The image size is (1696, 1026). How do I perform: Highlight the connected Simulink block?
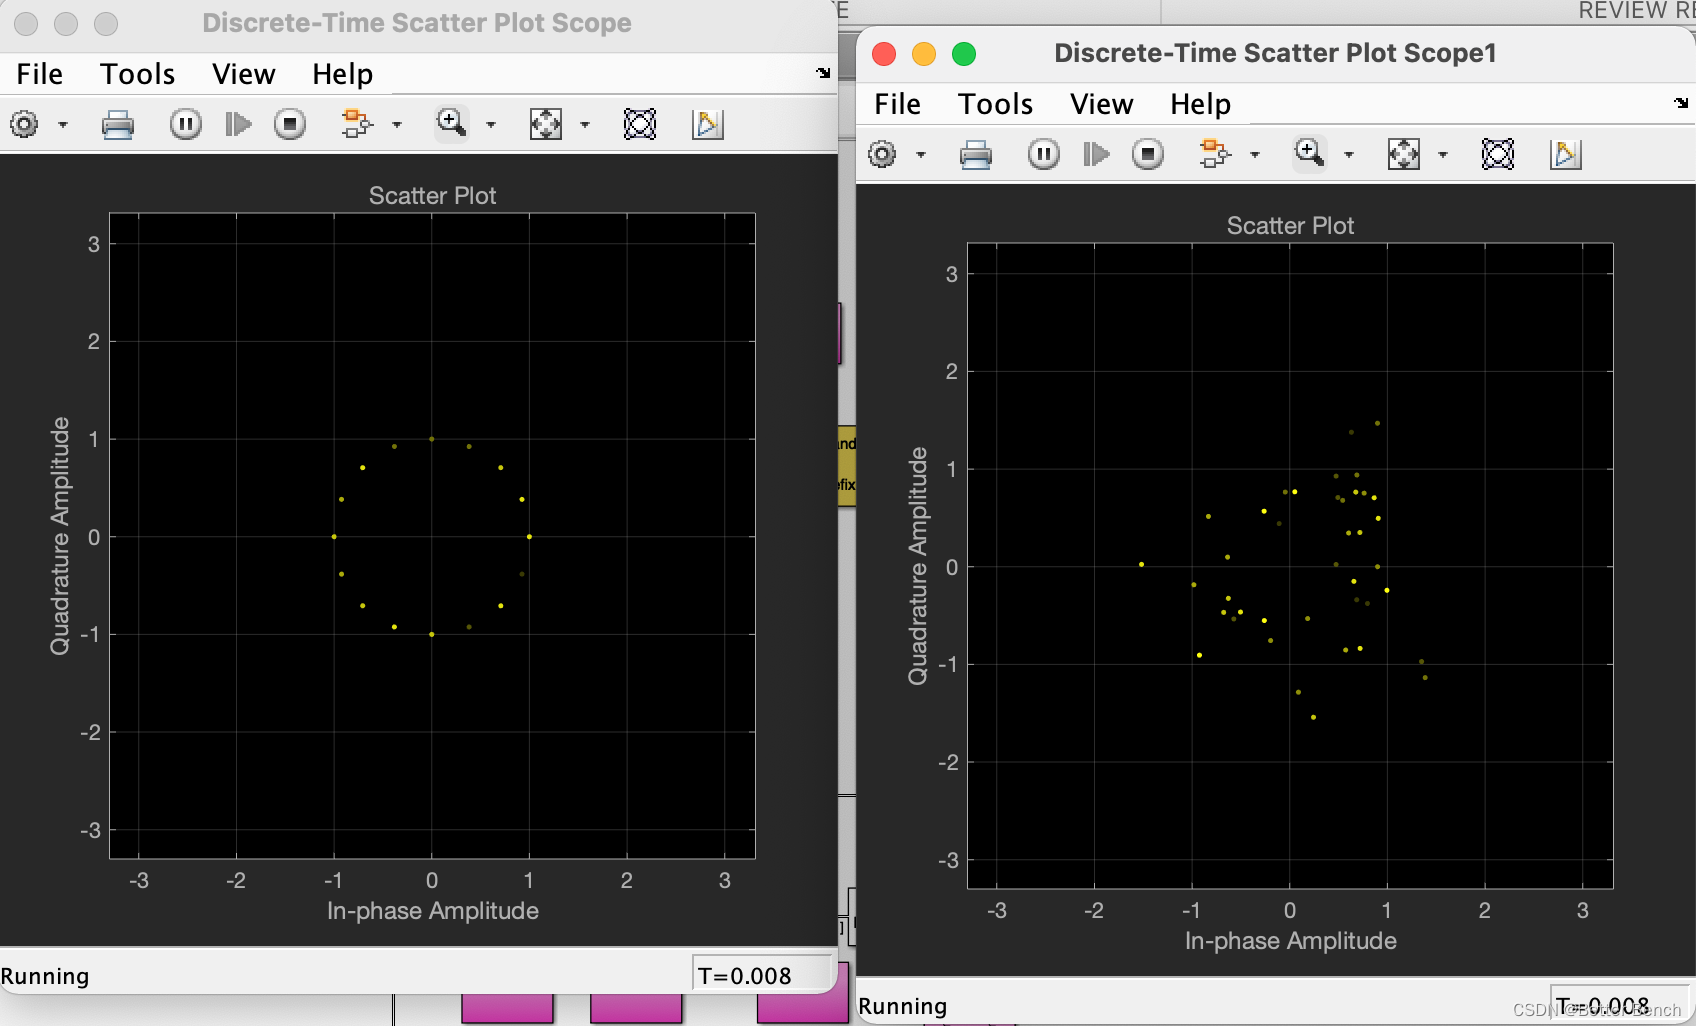362,124
